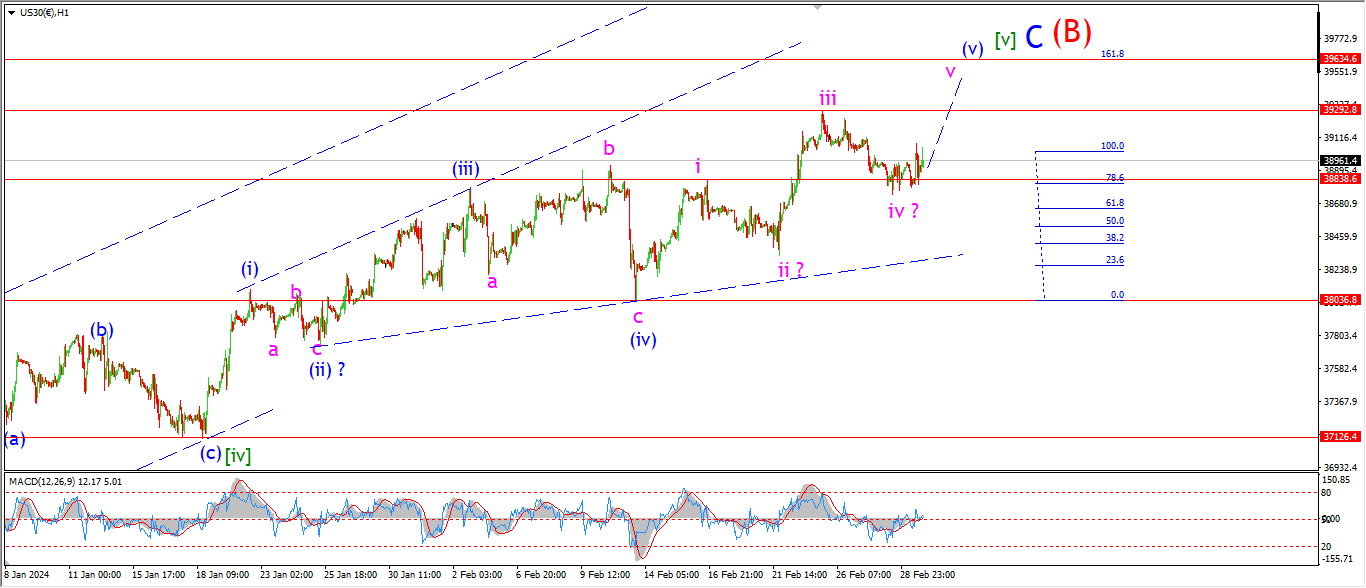Select the red 38036.8 price level tag

[1340, 299]
